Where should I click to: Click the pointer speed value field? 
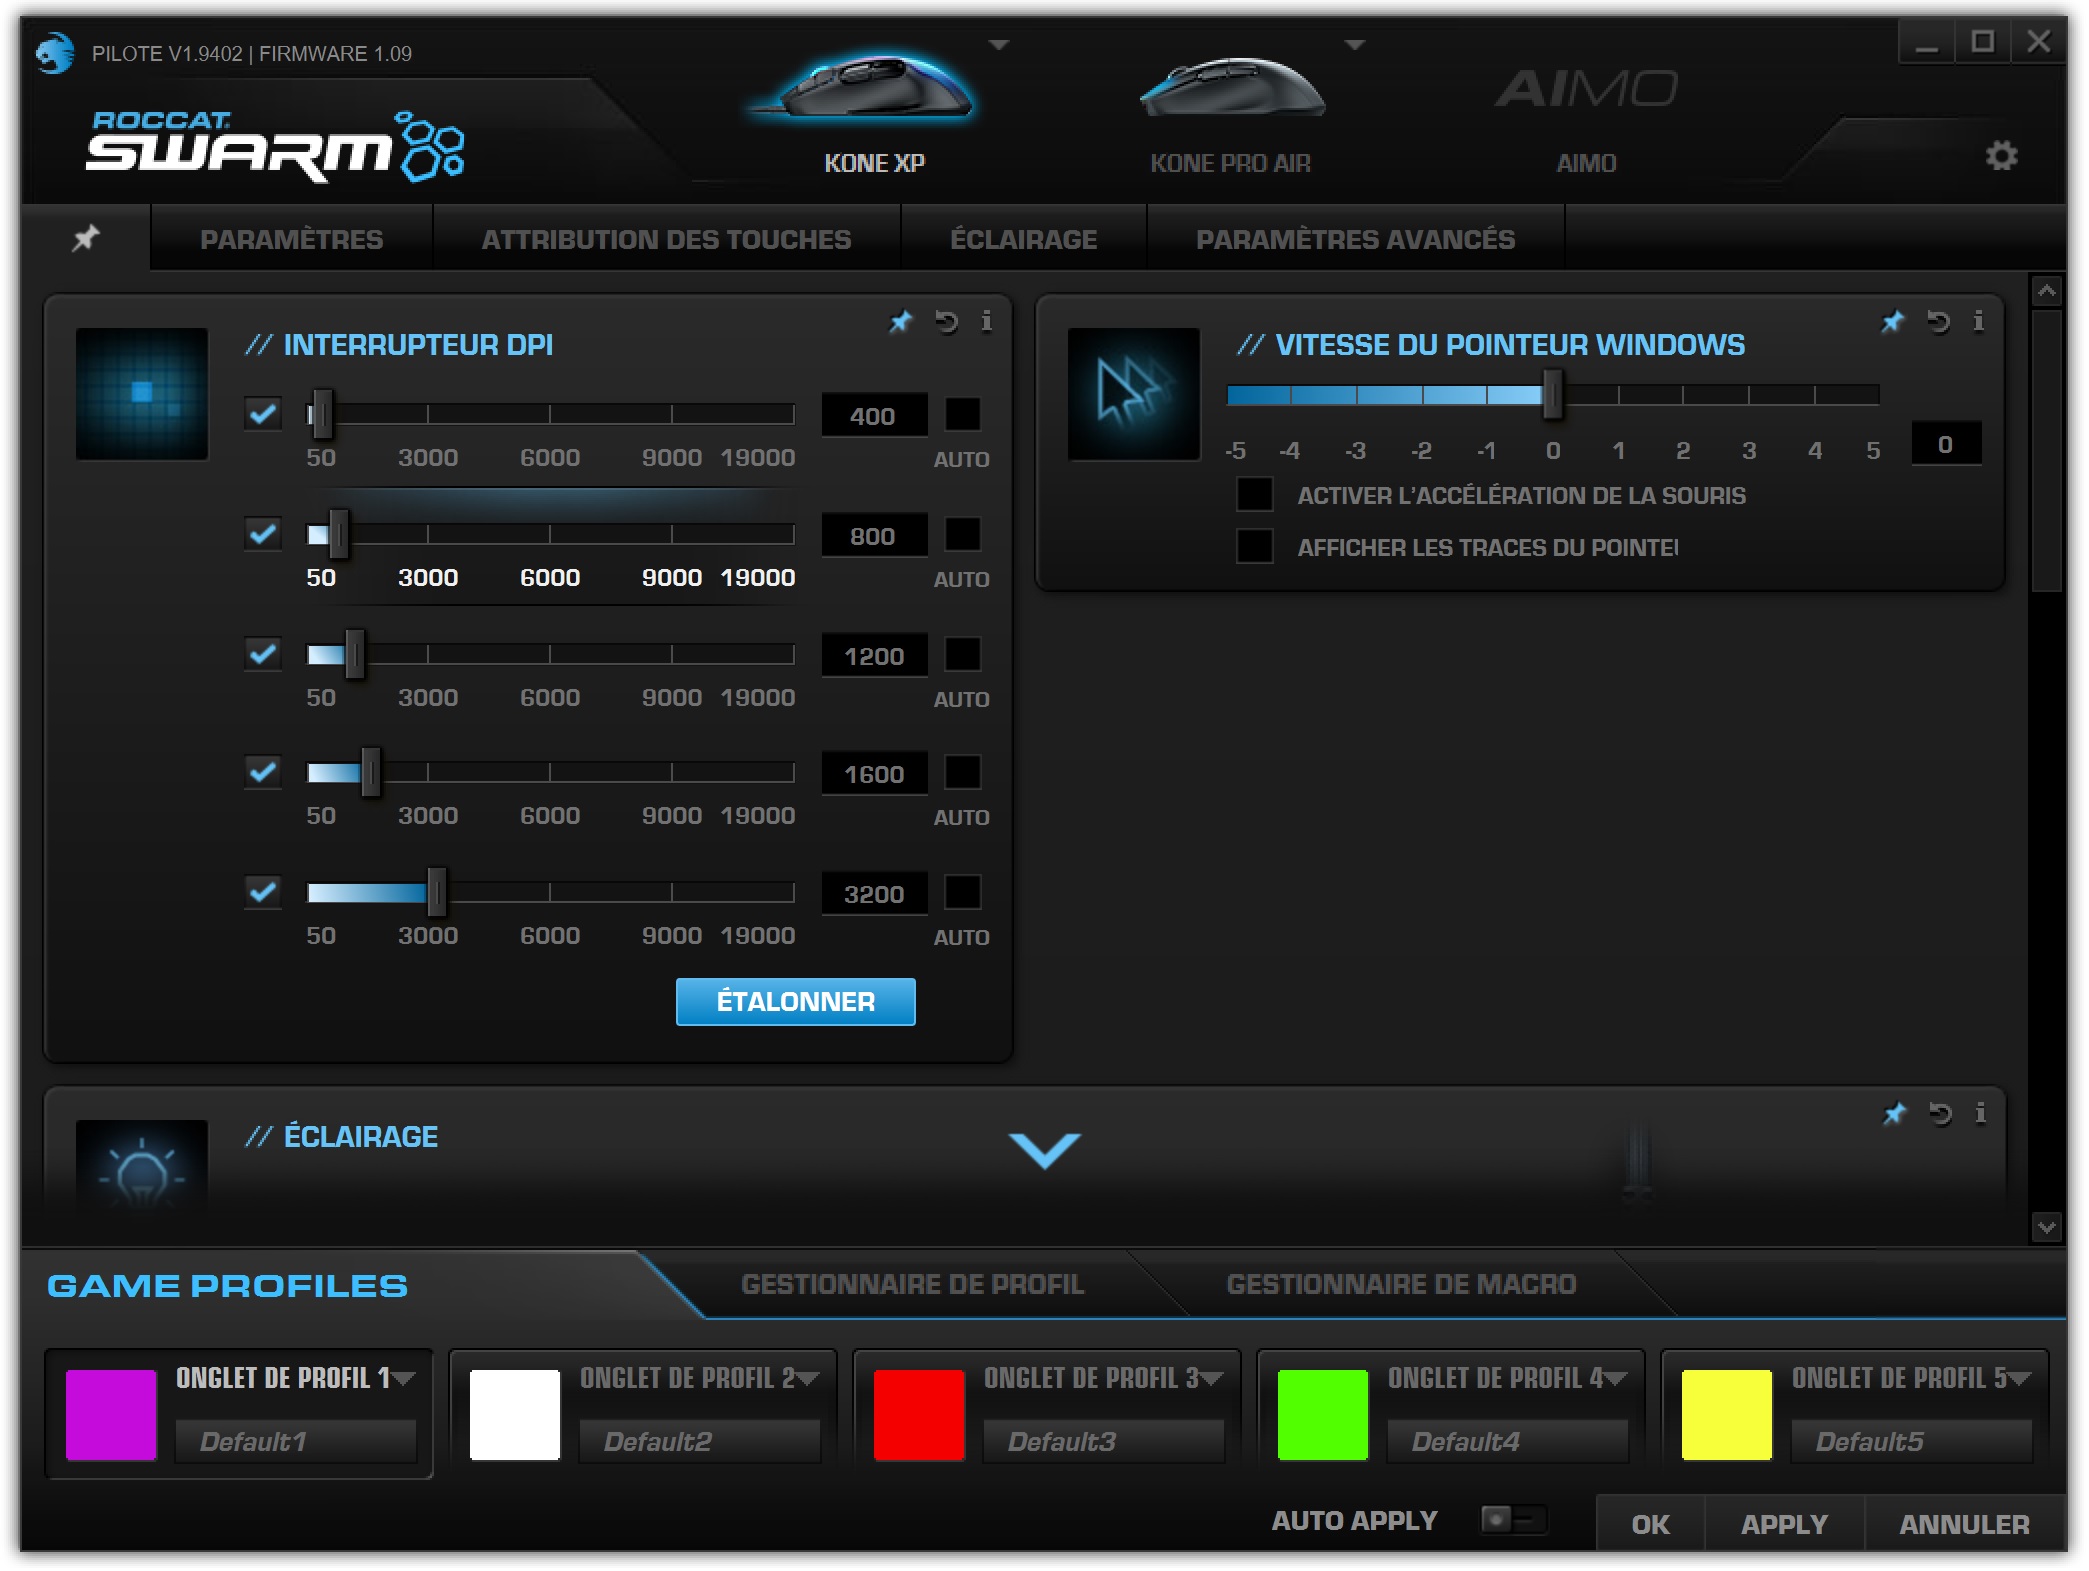tap(1945, 444)
